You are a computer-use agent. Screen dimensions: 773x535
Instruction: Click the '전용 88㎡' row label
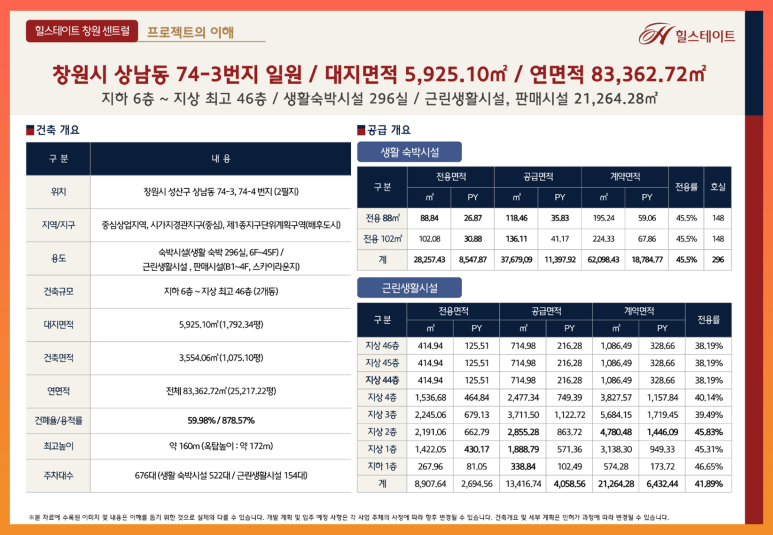pyautogui.click(x=383, y=218)
